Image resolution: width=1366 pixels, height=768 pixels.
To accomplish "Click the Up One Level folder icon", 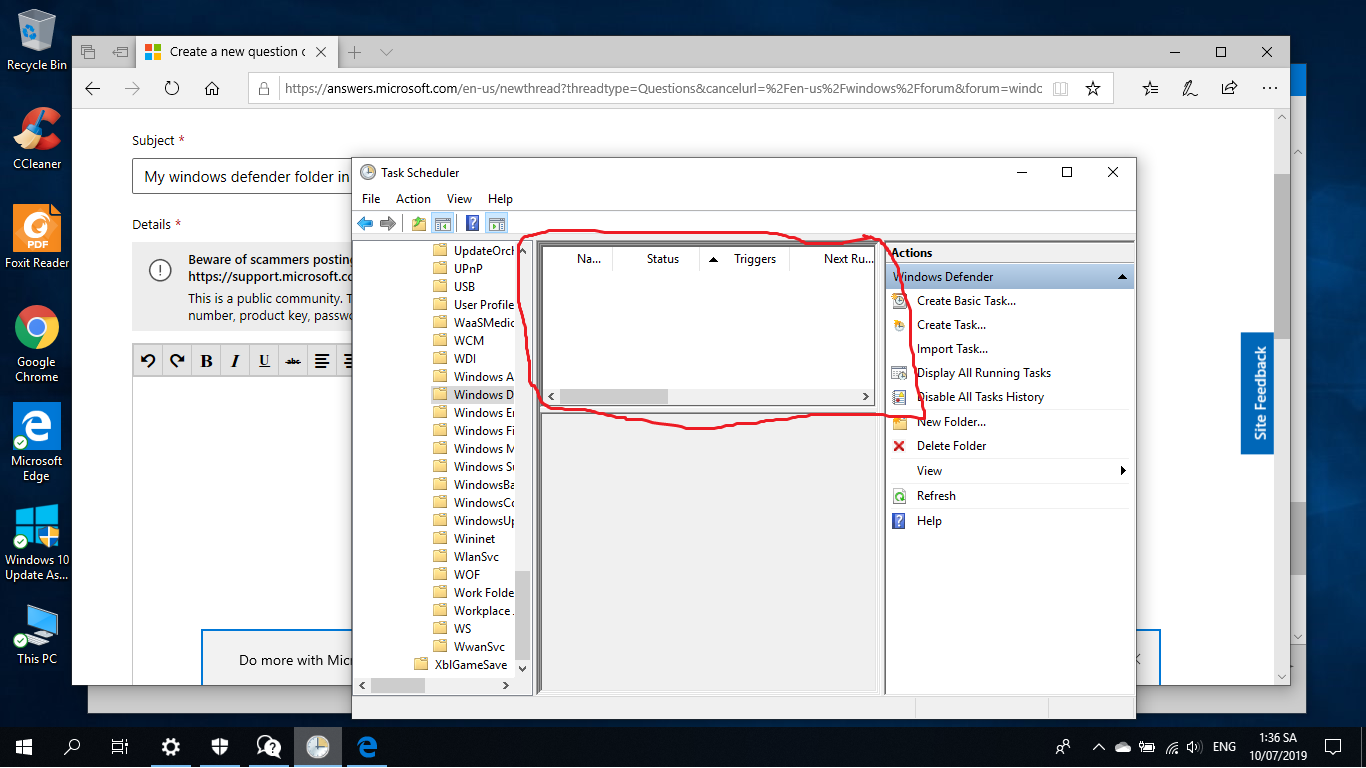I will coord(419,223).
